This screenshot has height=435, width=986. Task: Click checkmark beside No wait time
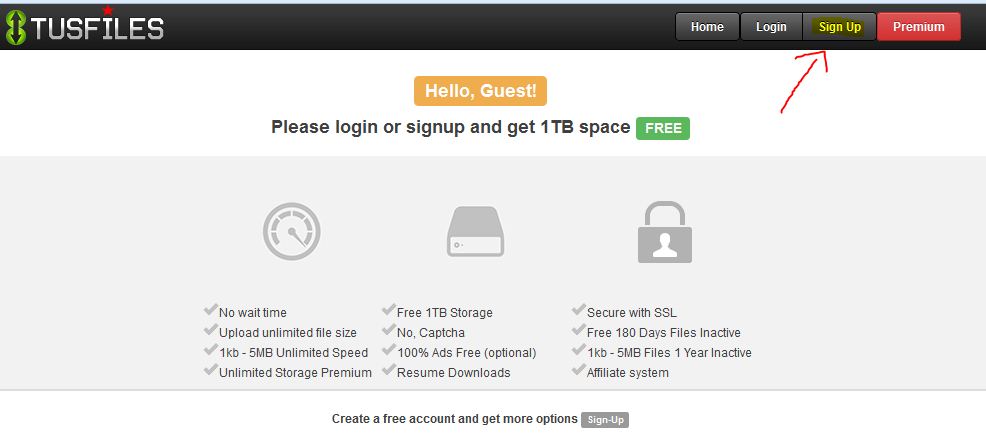pyautogui.click(x=210, y=312)
